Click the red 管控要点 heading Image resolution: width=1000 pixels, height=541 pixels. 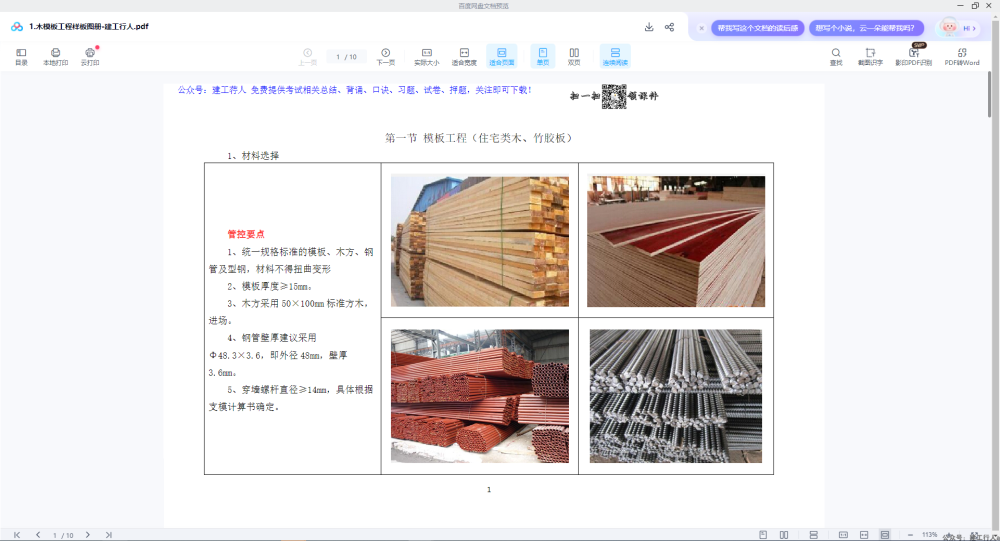pos(246,234)
